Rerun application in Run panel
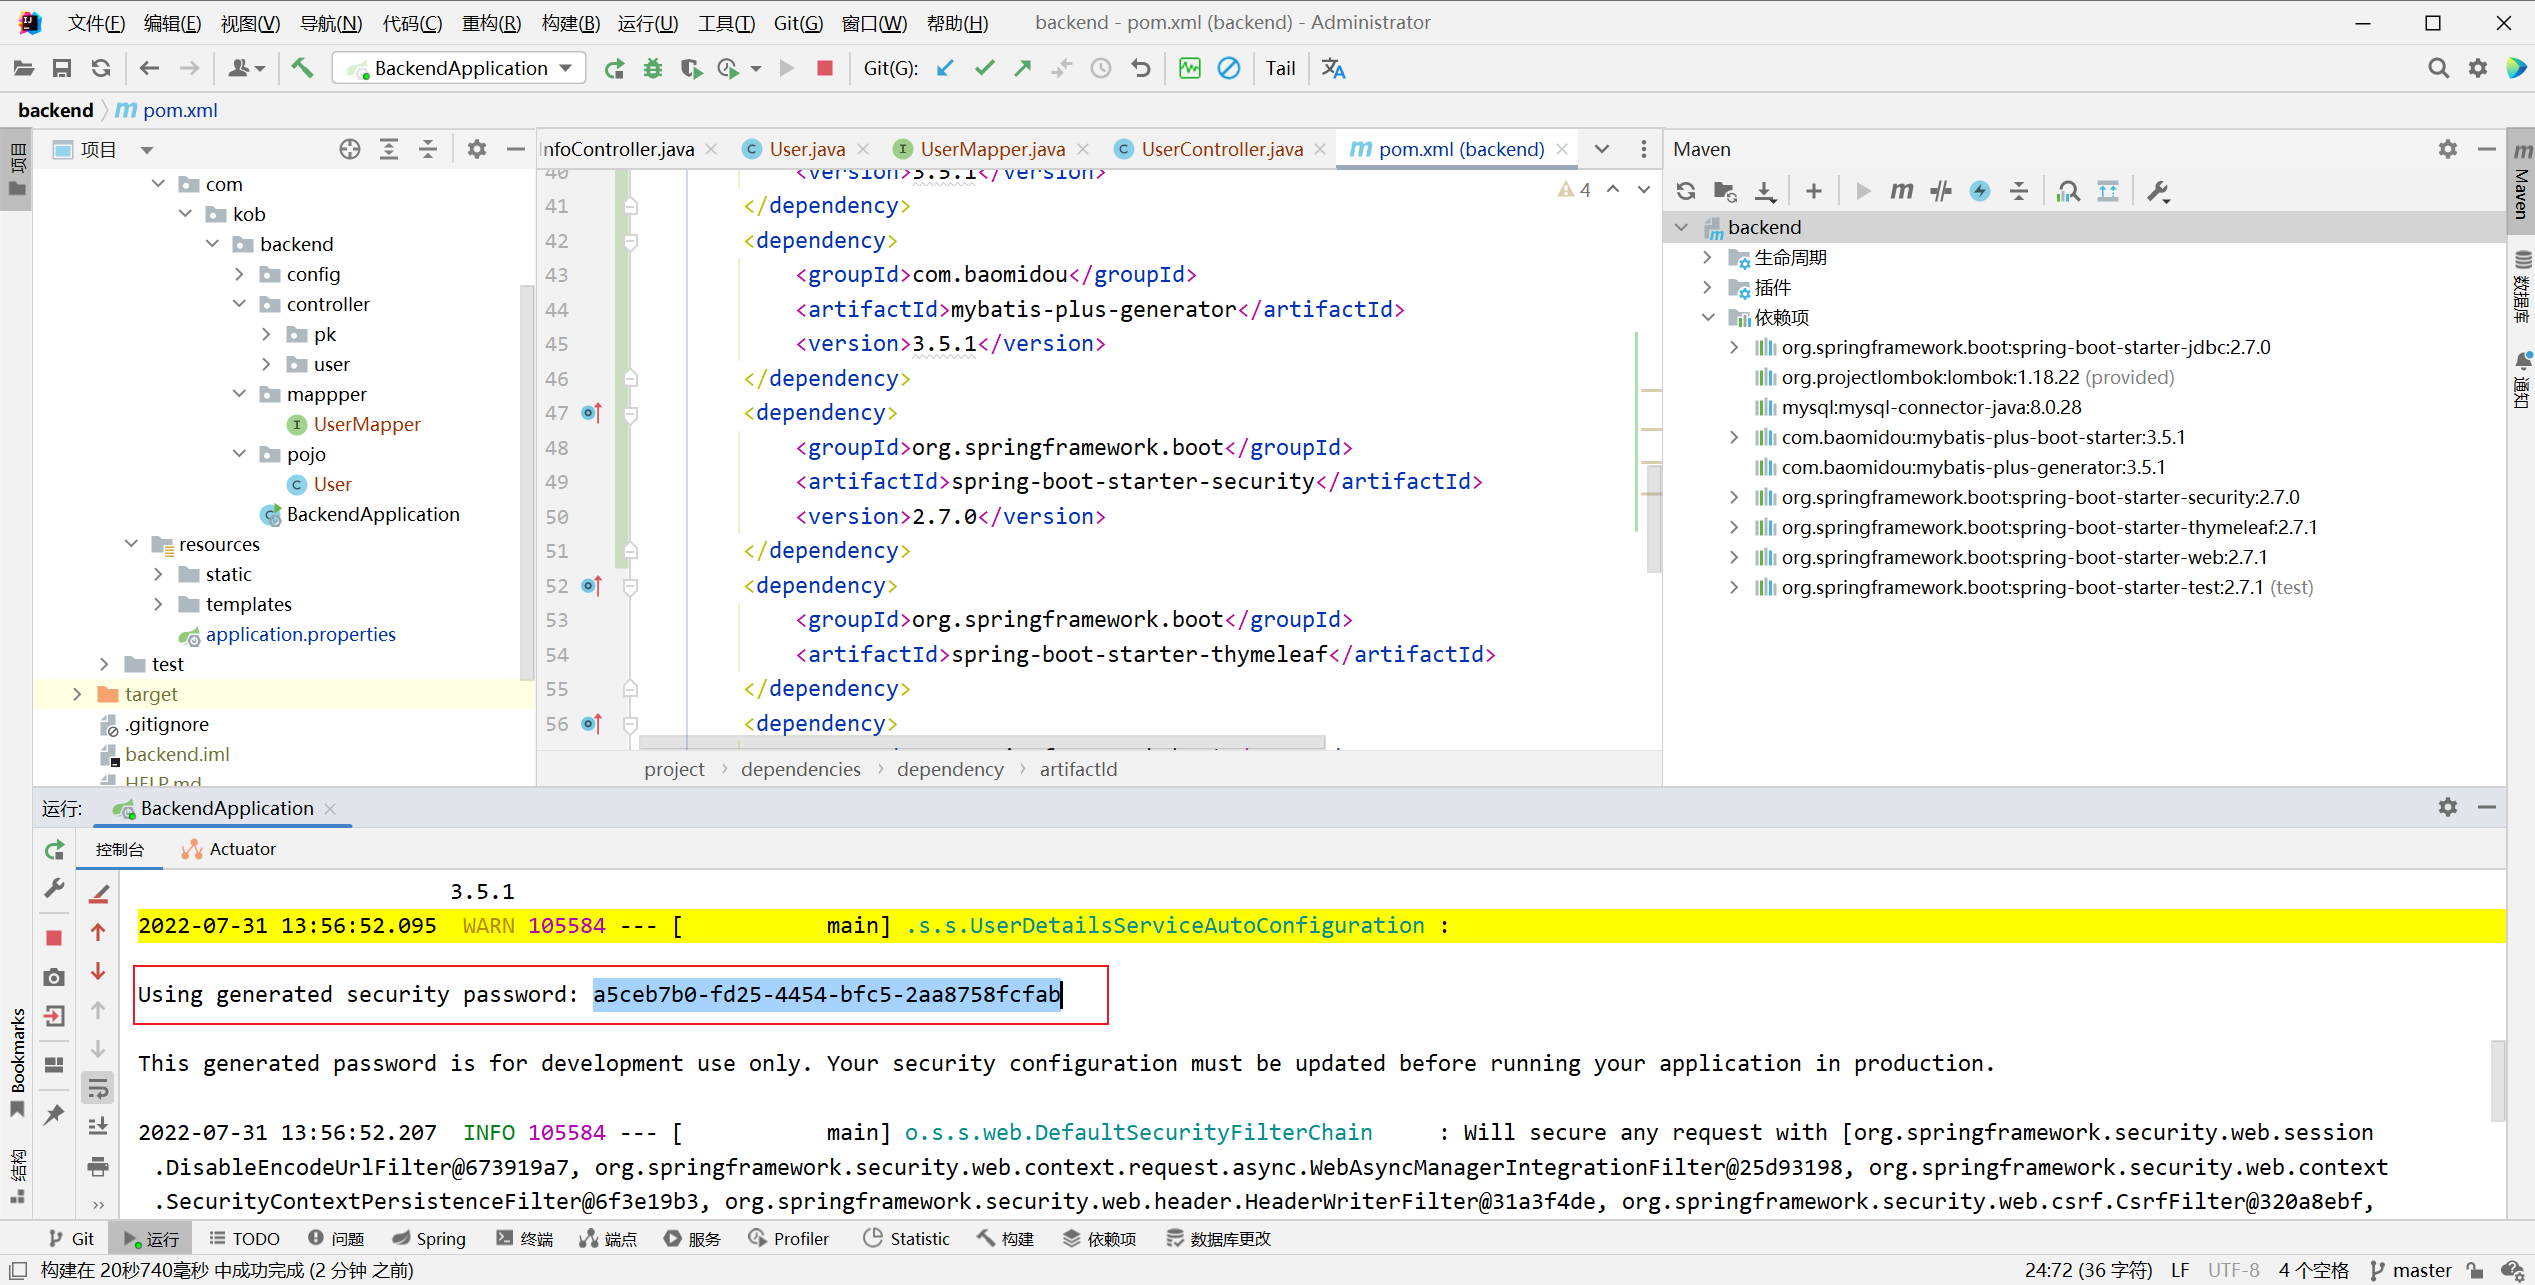The image size is (2535, 1285). click(55, 850)
